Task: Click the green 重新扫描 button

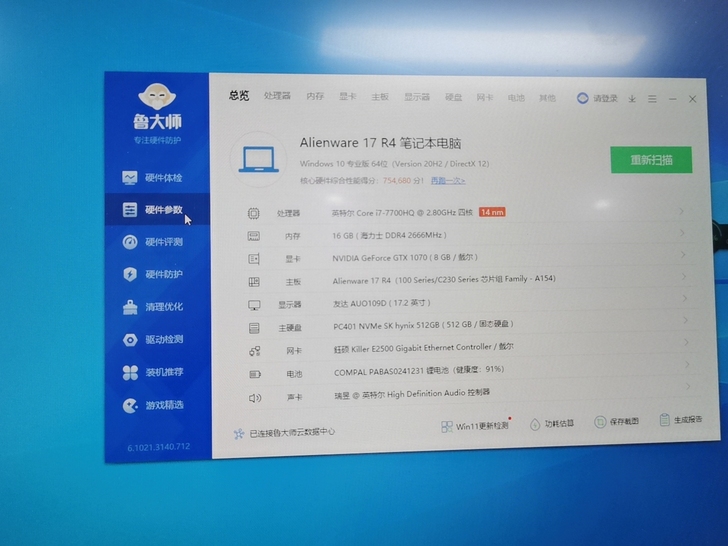Action: pos(651,160)
